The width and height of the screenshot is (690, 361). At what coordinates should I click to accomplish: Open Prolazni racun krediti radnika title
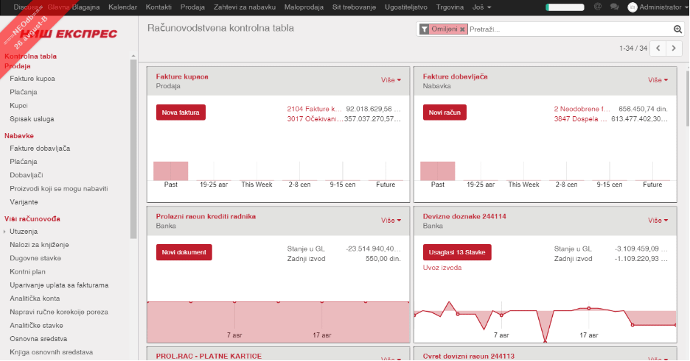[206, 217]
